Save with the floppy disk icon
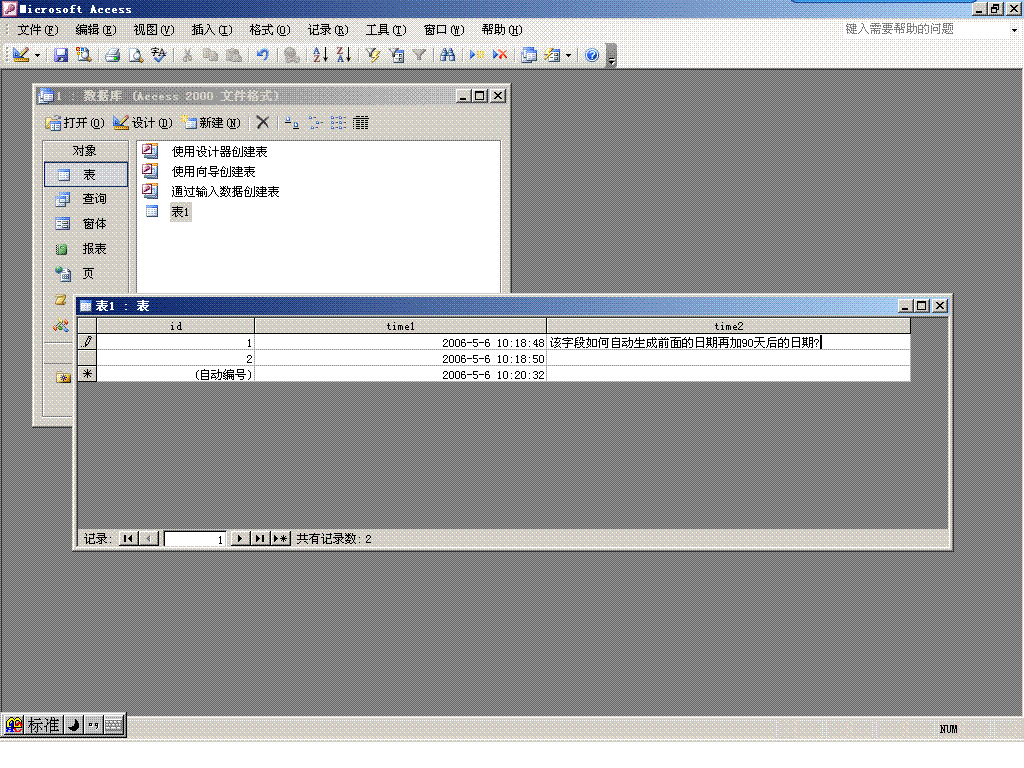The image size is (1024, 768). 61,56
